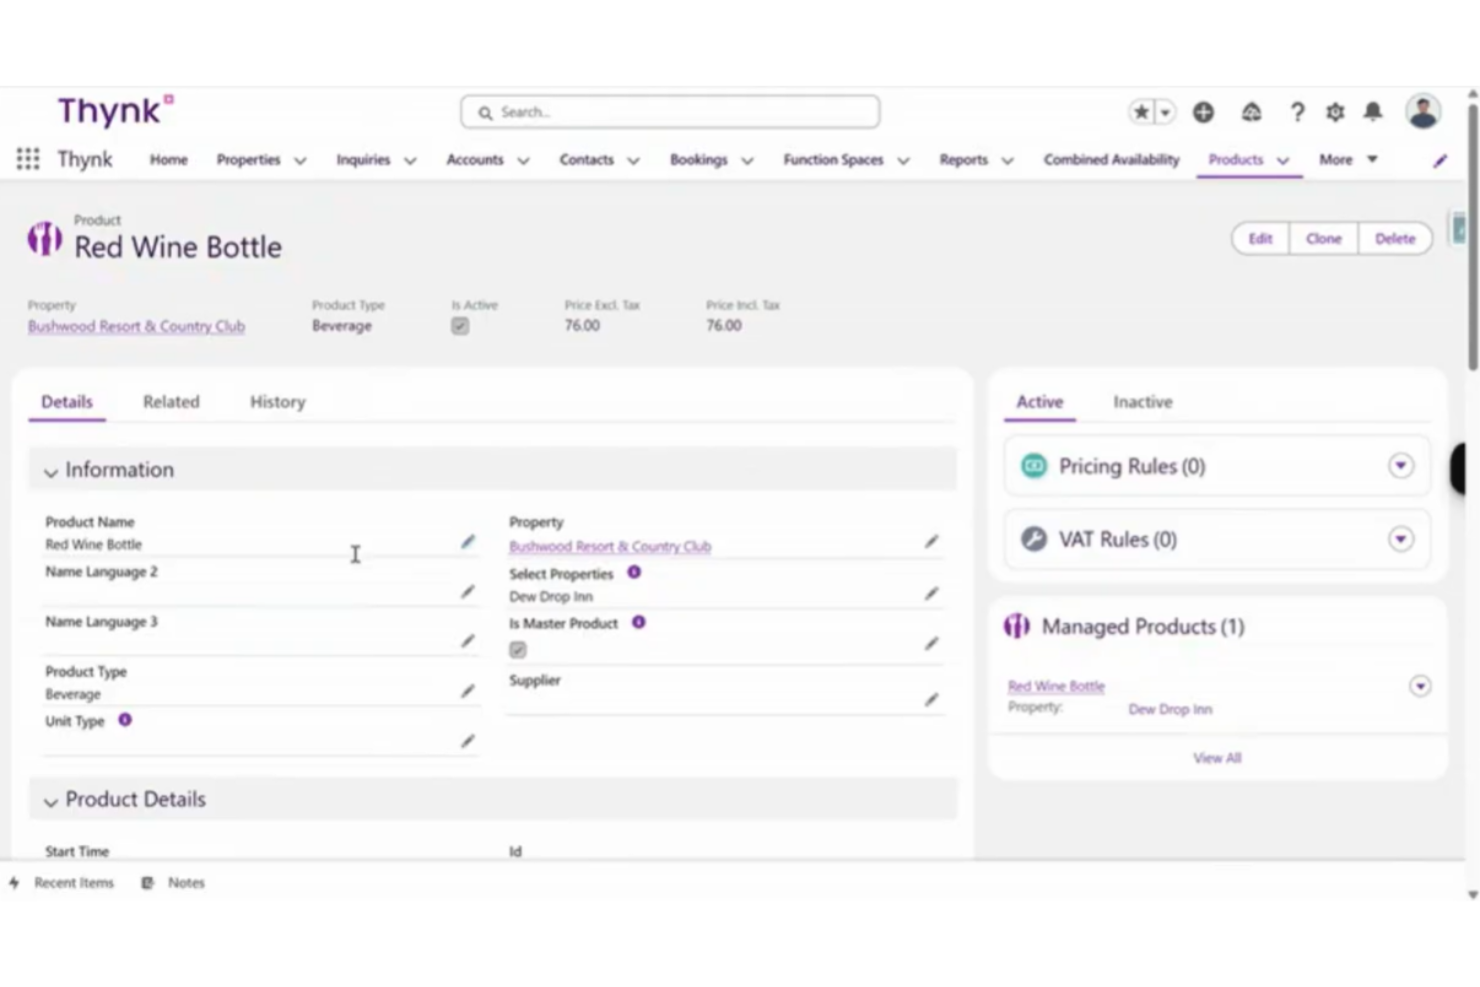This screenshot has height=987, width=1480.
Task: Edit Name Language 2 pencil icon
Action: pos(467,592)
